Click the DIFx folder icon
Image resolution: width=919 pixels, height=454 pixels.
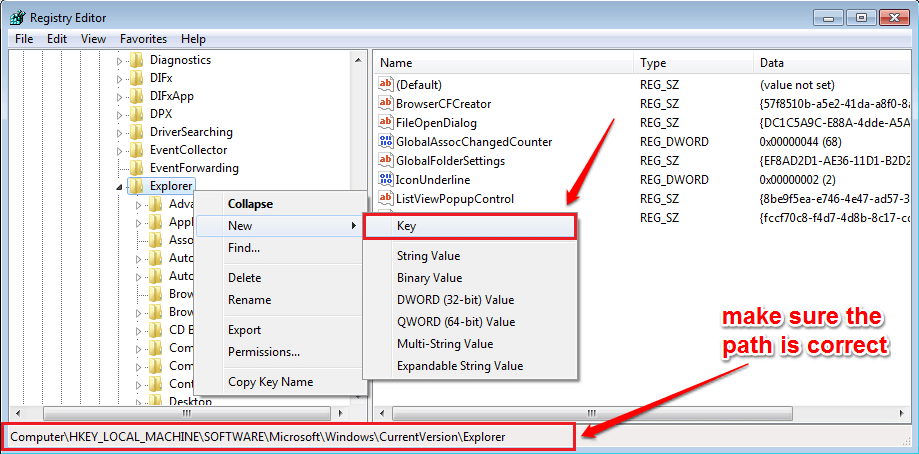click(136, 78)
